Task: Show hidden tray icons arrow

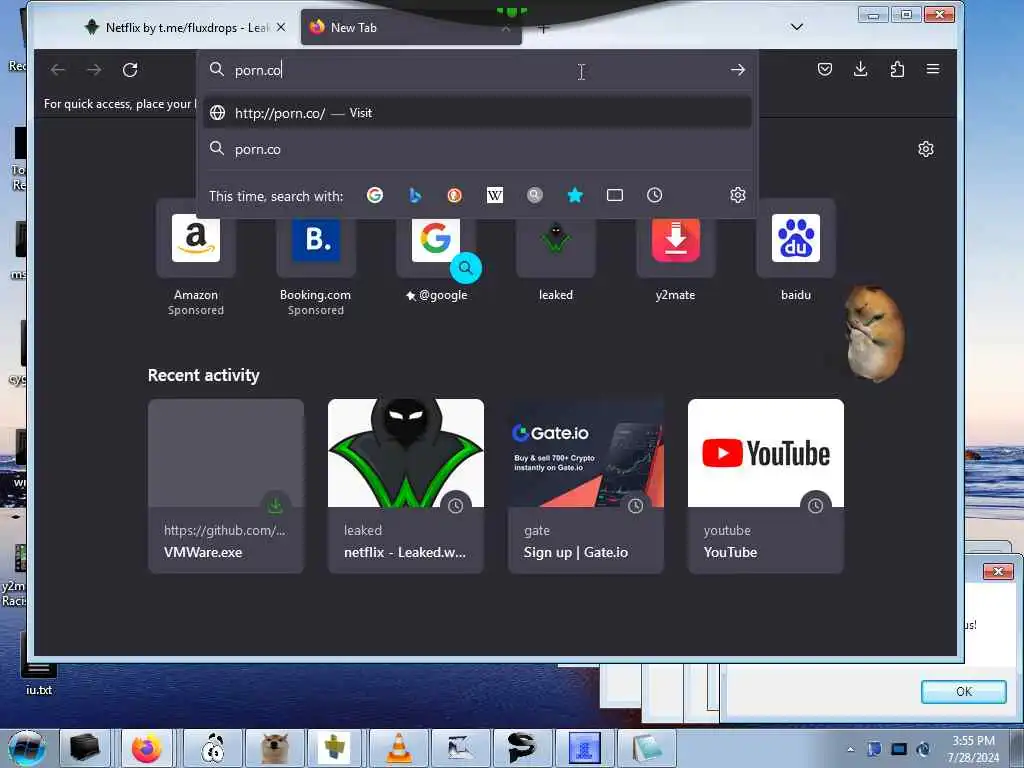Action: coord(850,749)
